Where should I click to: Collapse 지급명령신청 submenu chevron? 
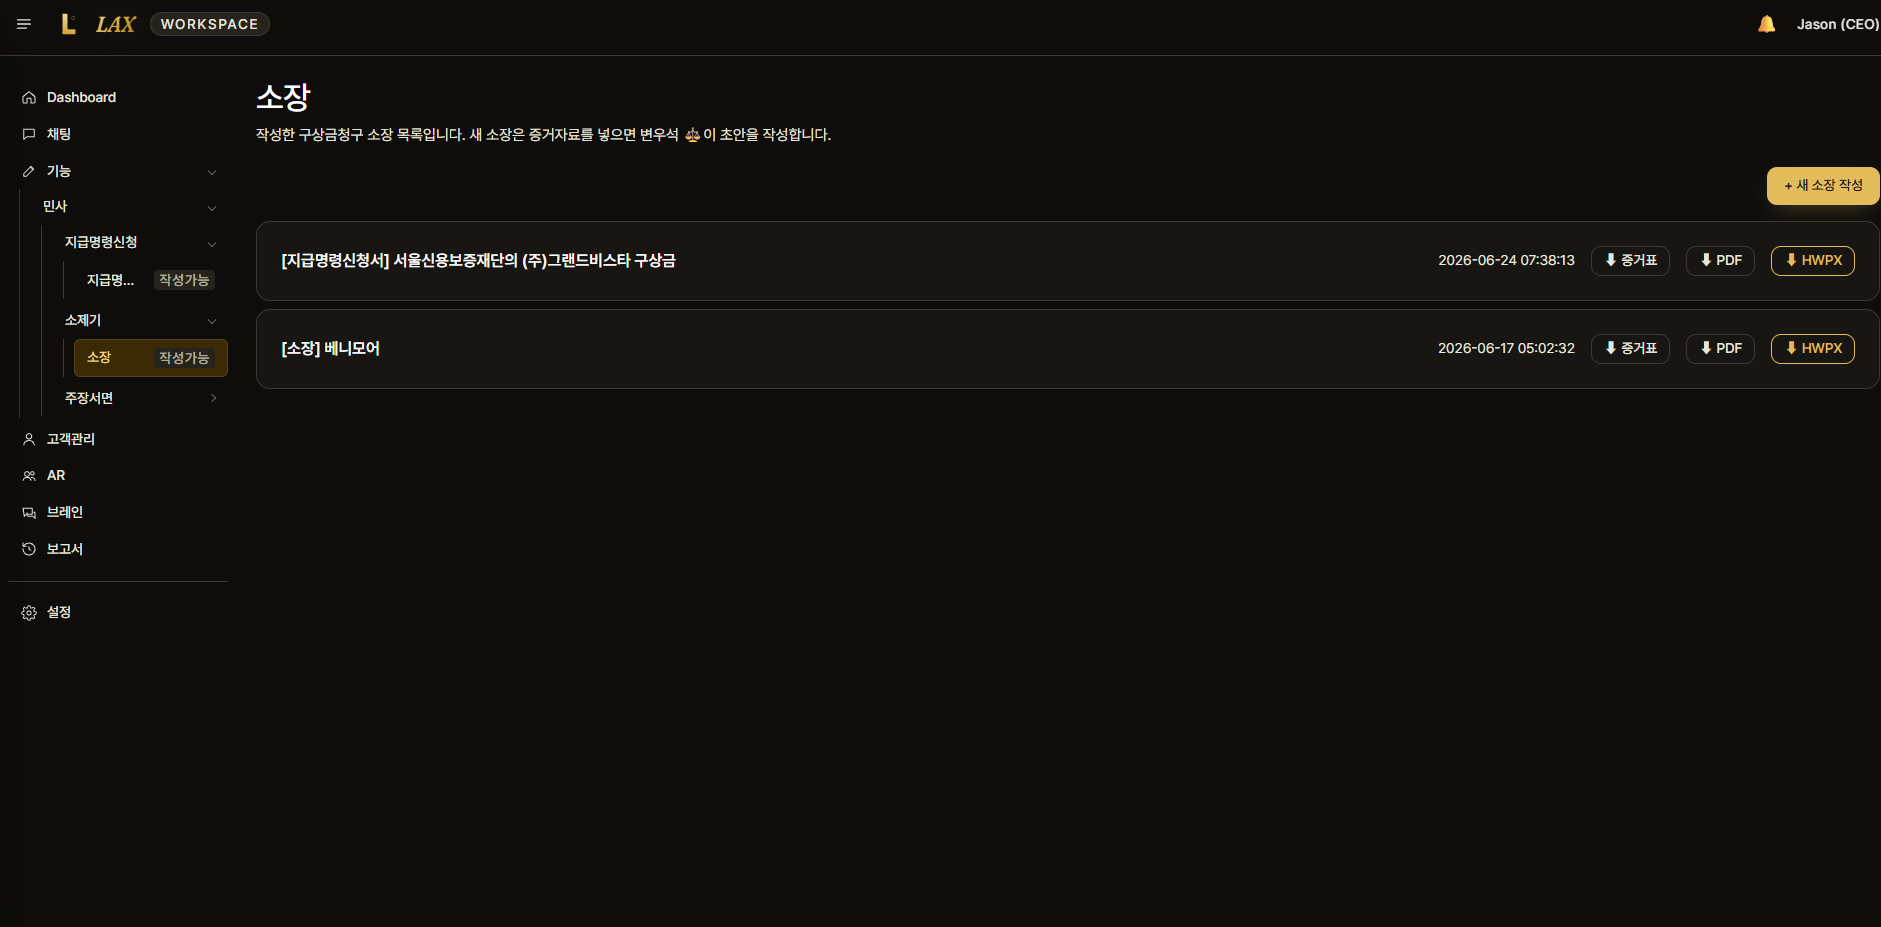(x=212, y=244)
